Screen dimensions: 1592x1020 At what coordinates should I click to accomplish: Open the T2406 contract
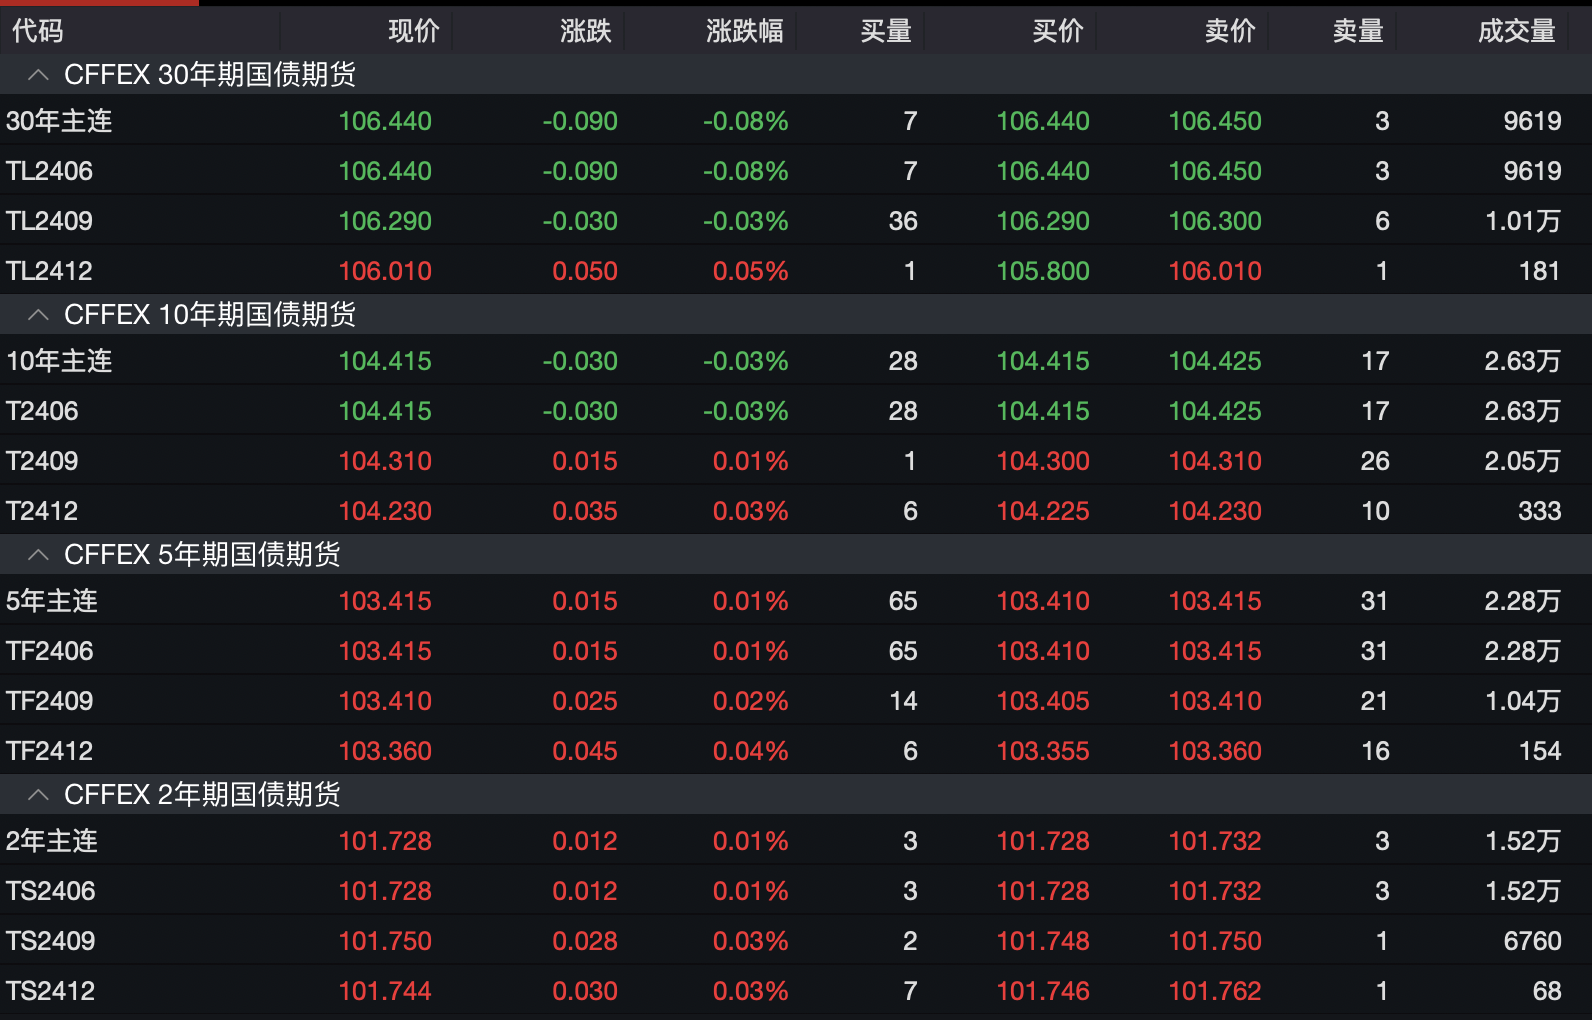pyautogui.click(x=42, y=411)
